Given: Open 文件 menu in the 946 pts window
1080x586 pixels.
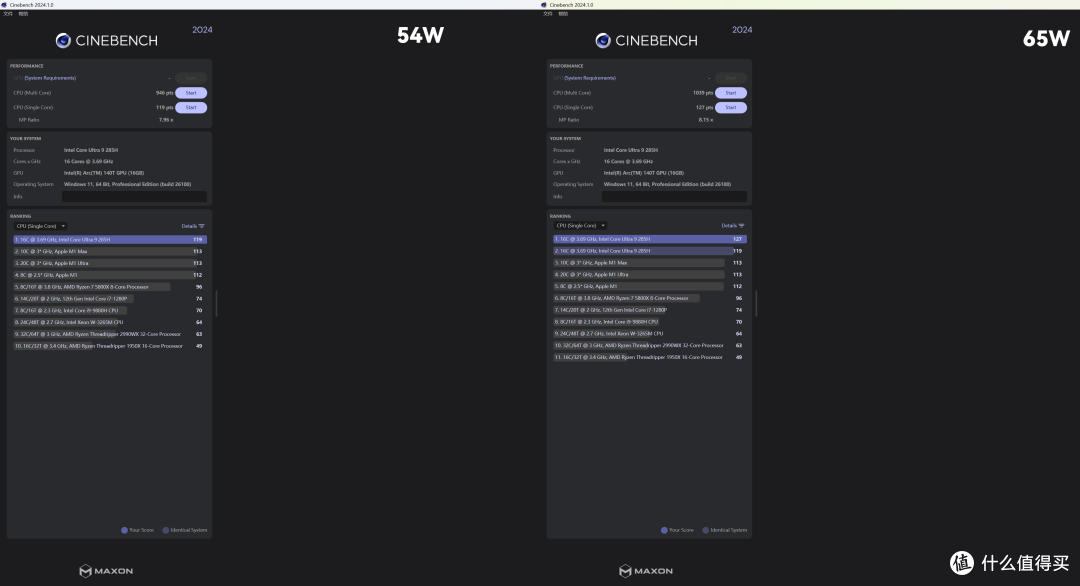Looking at the screenshot, I should click(8, 14).
